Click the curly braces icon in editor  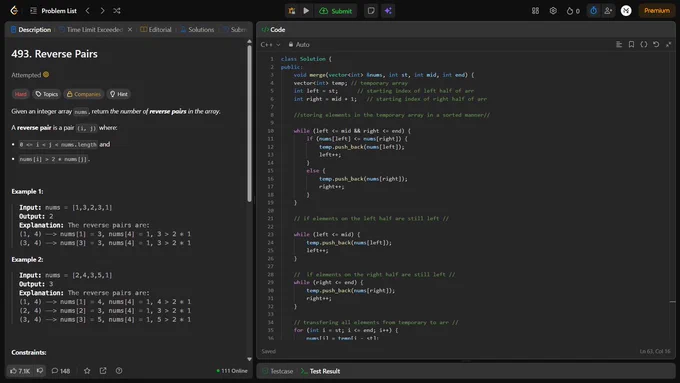644,44
